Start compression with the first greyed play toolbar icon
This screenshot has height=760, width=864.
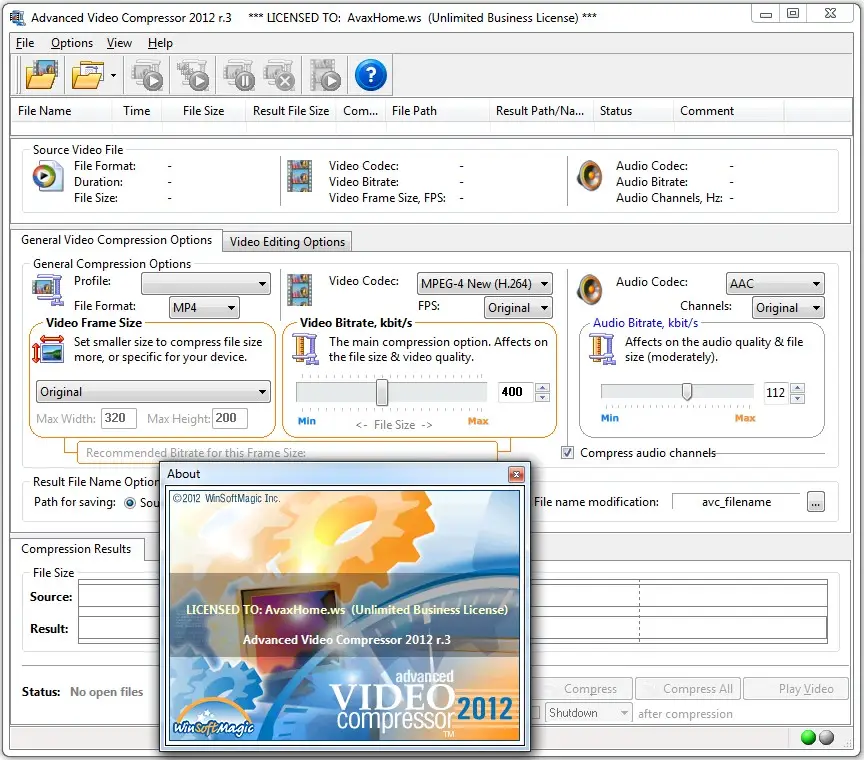click(x=147, y=75)
